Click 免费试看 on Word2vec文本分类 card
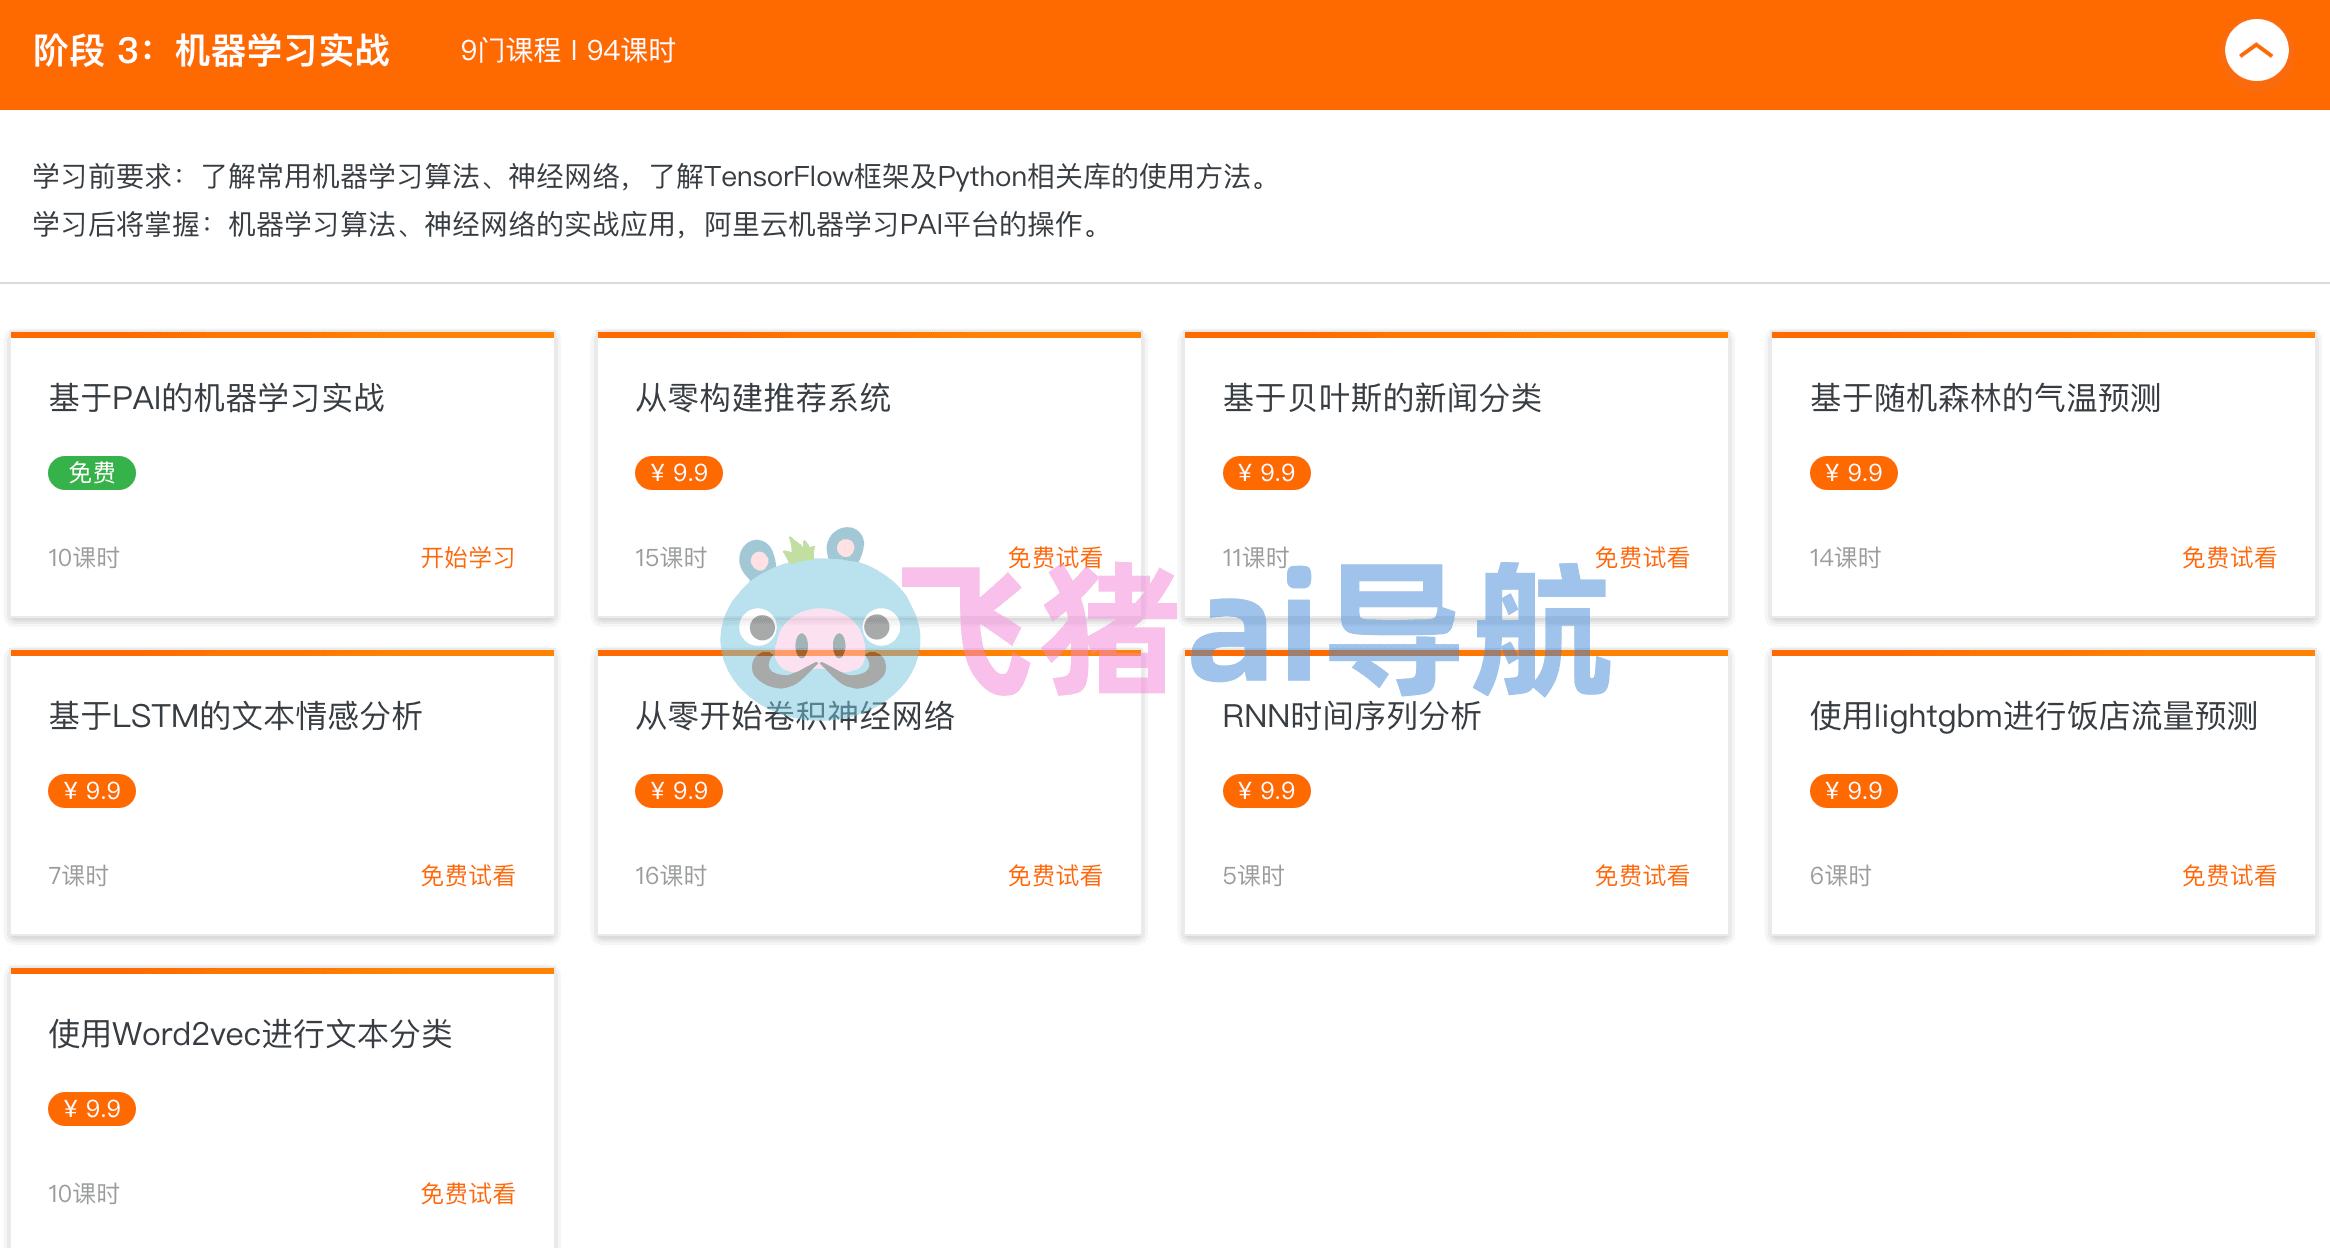 (x=467, y=1193)
